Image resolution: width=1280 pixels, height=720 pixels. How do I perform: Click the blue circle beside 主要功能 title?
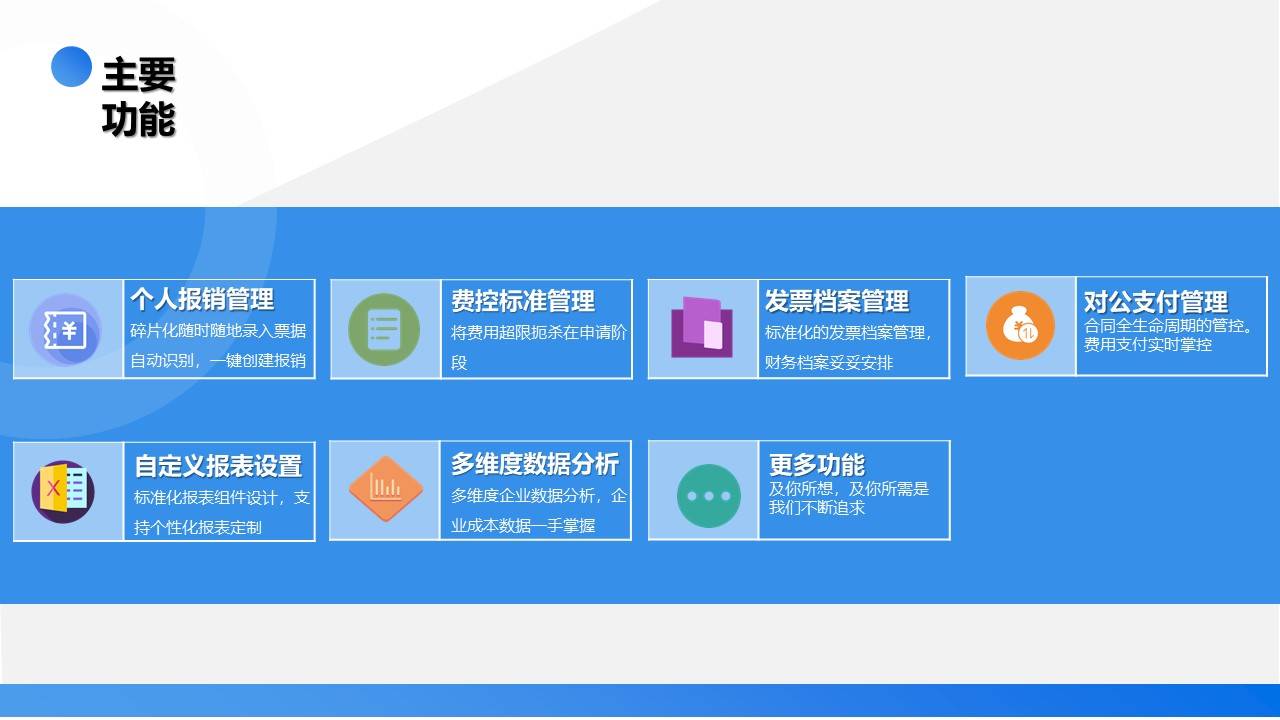click(x=71, y=67)
